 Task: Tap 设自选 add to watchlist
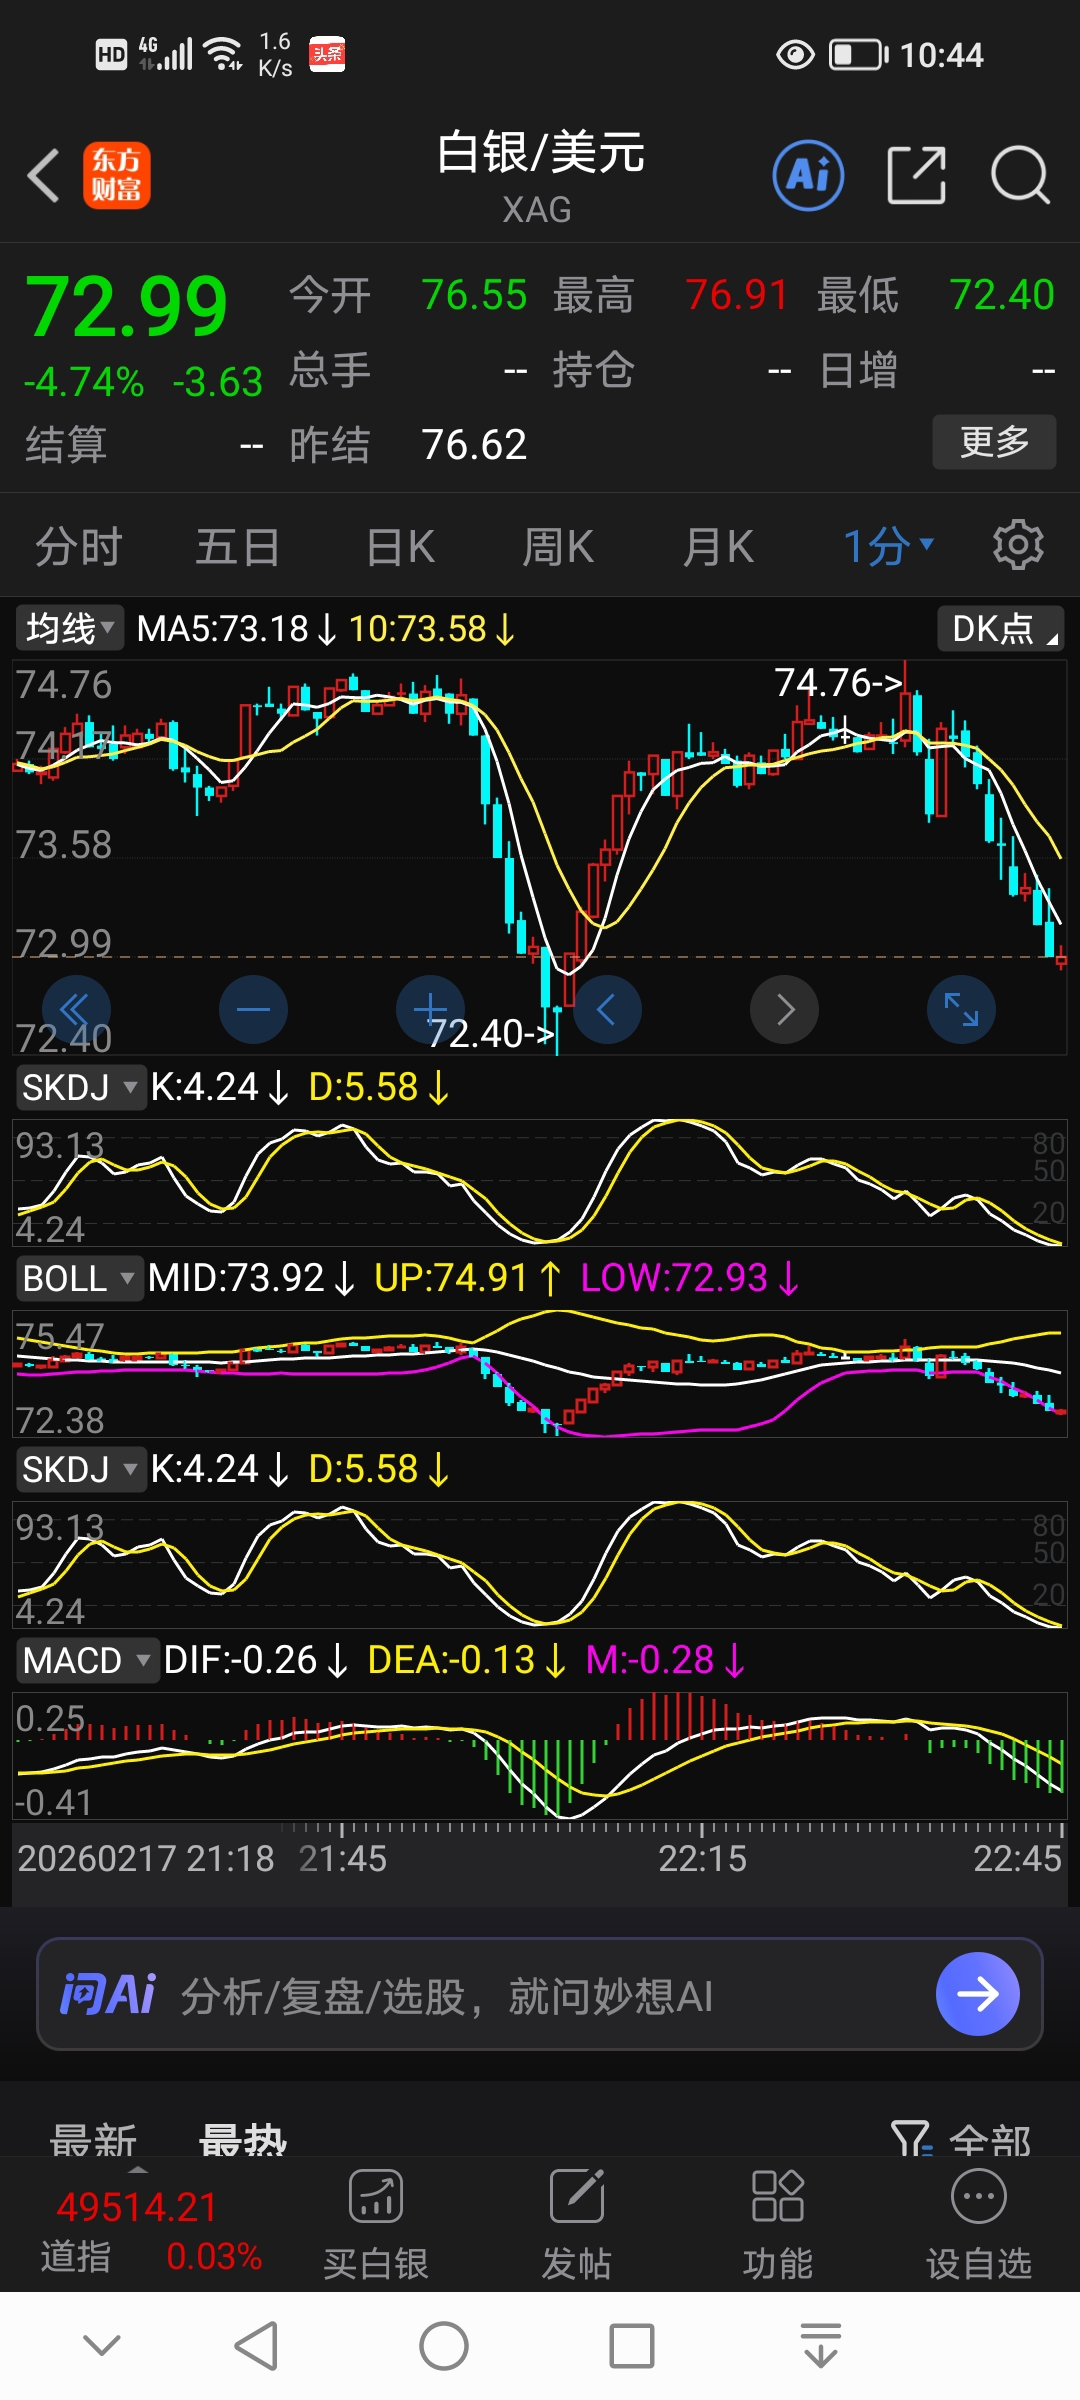click(979, 2225)
